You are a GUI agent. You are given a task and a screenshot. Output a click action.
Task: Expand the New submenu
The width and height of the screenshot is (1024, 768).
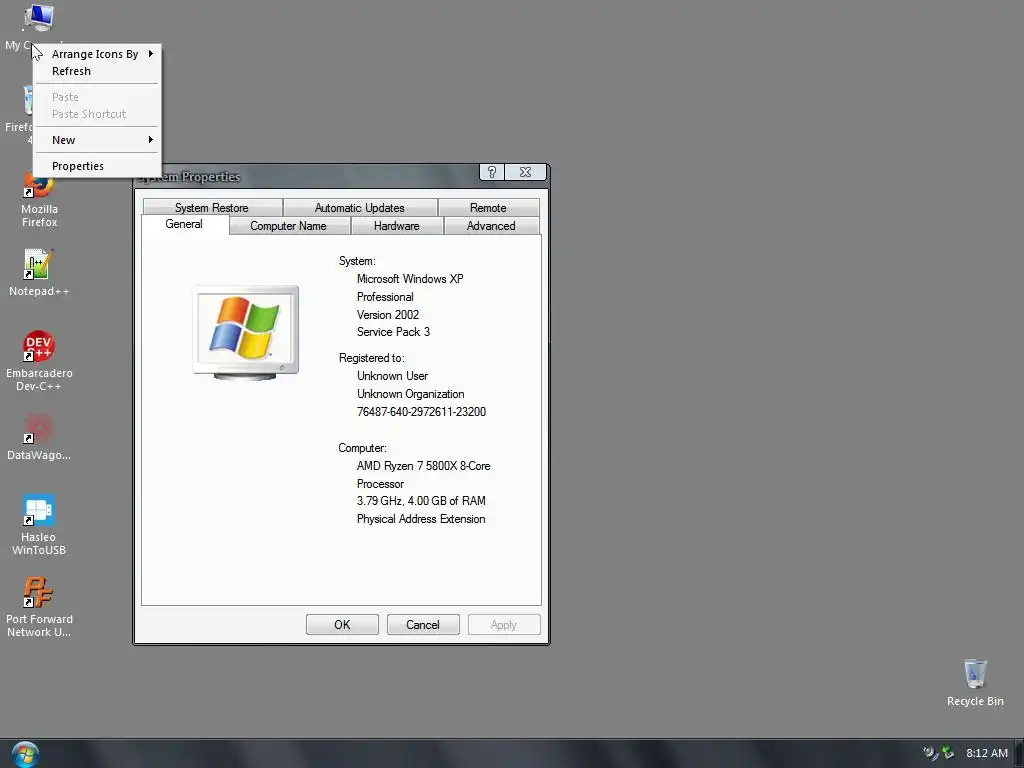click(x=97, y=140)
